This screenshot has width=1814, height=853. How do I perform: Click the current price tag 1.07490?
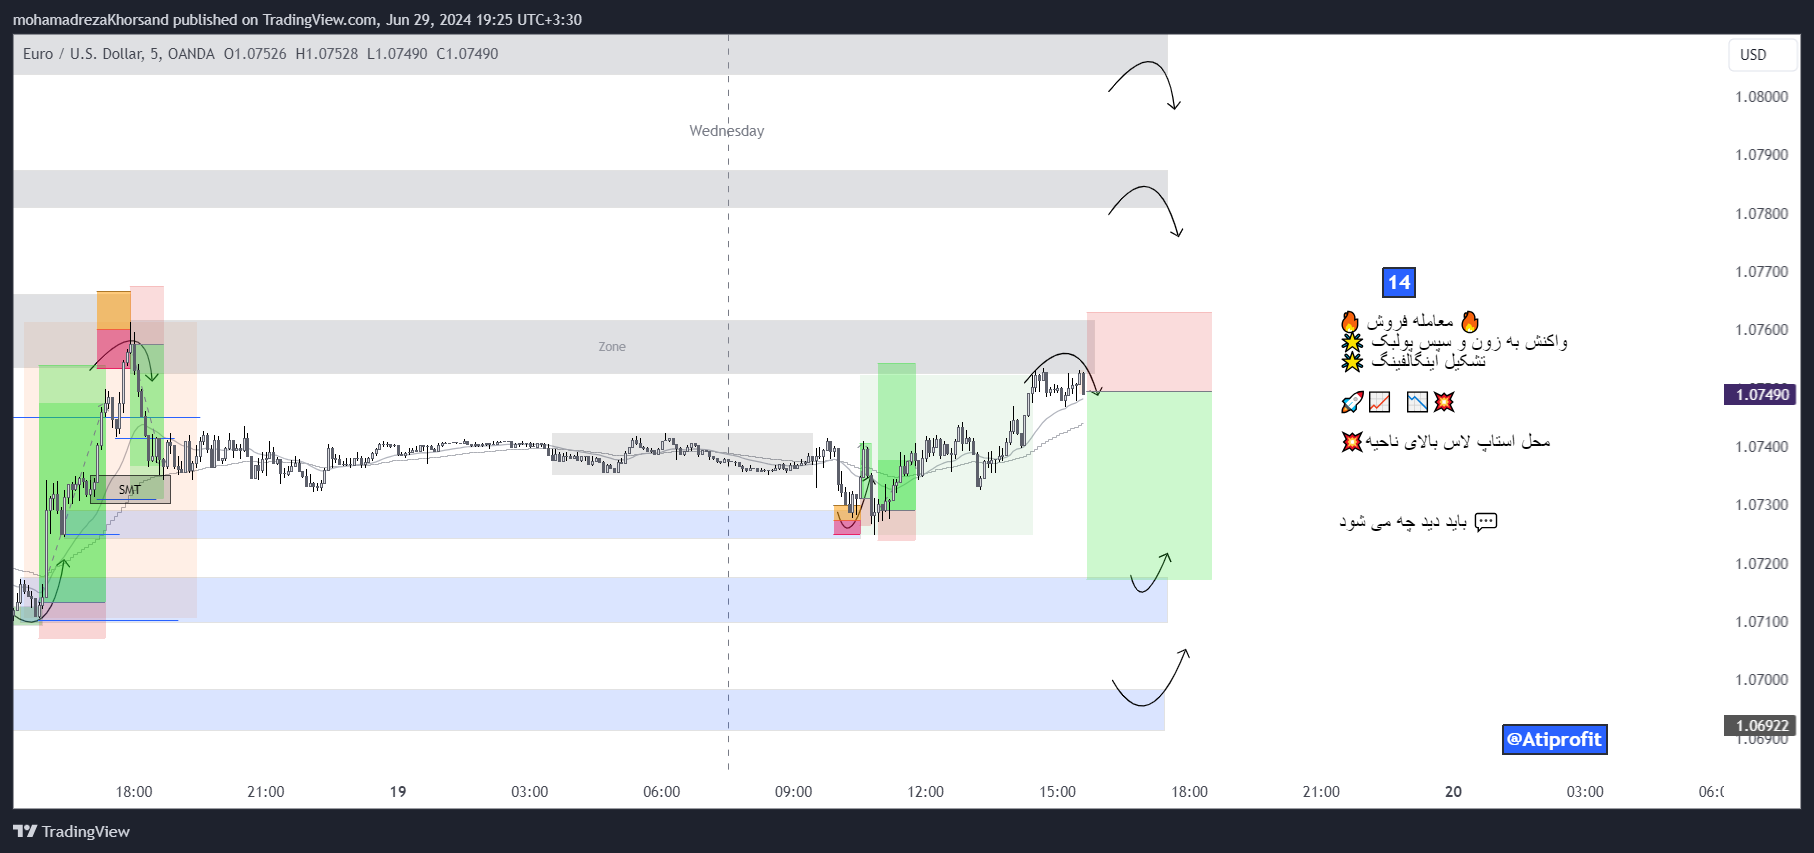(x=1760, y=394)
